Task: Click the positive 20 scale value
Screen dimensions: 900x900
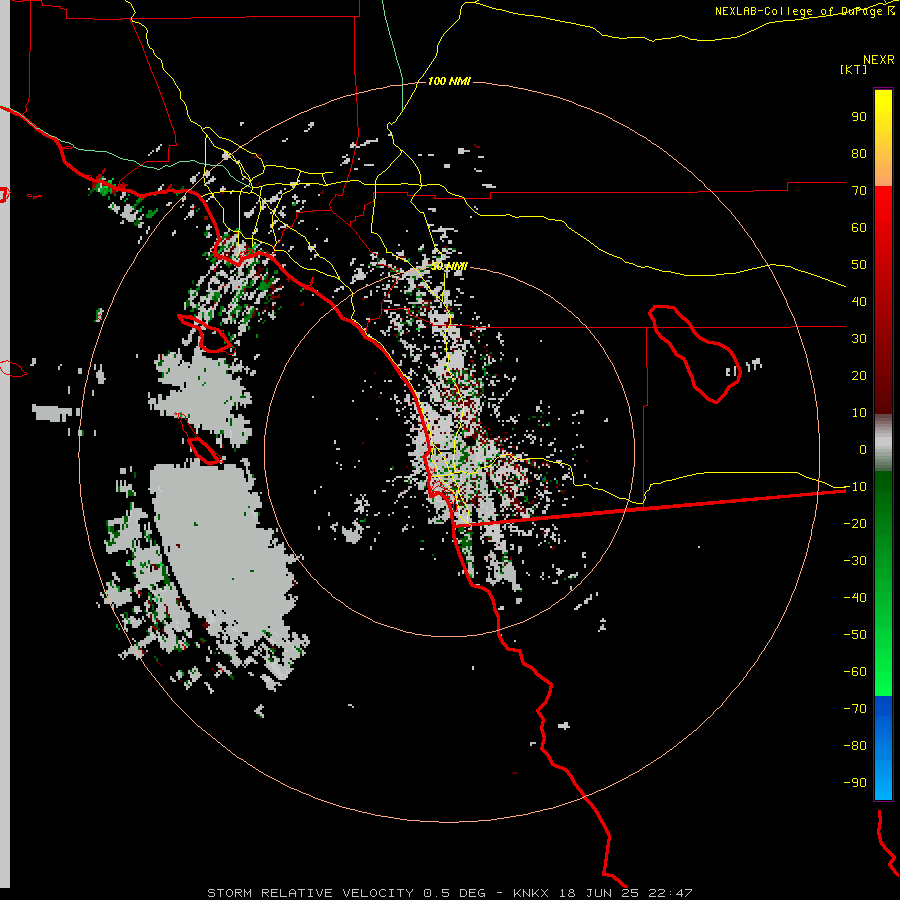Action: point(859,376)
